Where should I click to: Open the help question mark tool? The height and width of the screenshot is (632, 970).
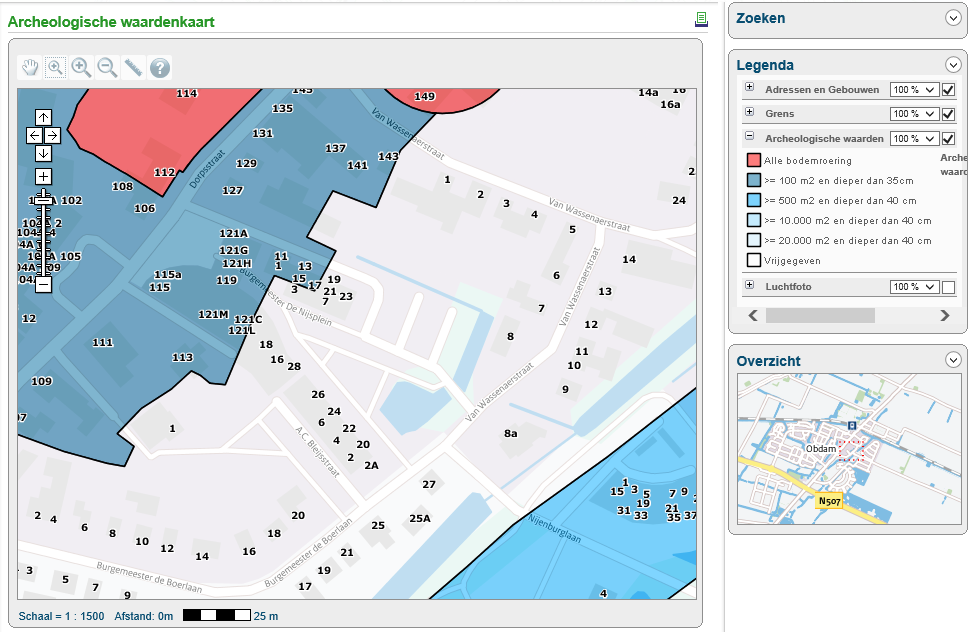point(160,67)
